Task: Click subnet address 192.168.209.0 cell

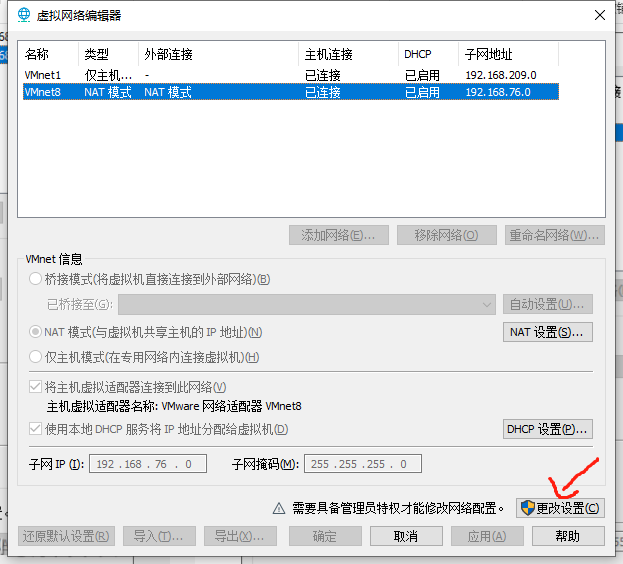Action: [x=501, y=75]
